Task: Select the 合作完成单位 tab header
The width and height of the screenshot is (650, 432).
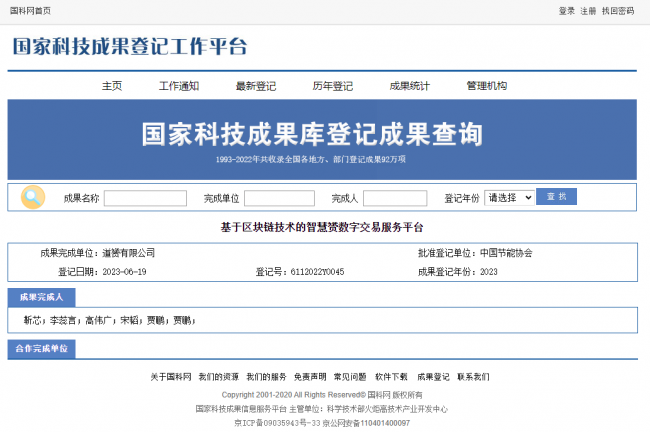Action: pyautogui.click(x=41, y=349)
